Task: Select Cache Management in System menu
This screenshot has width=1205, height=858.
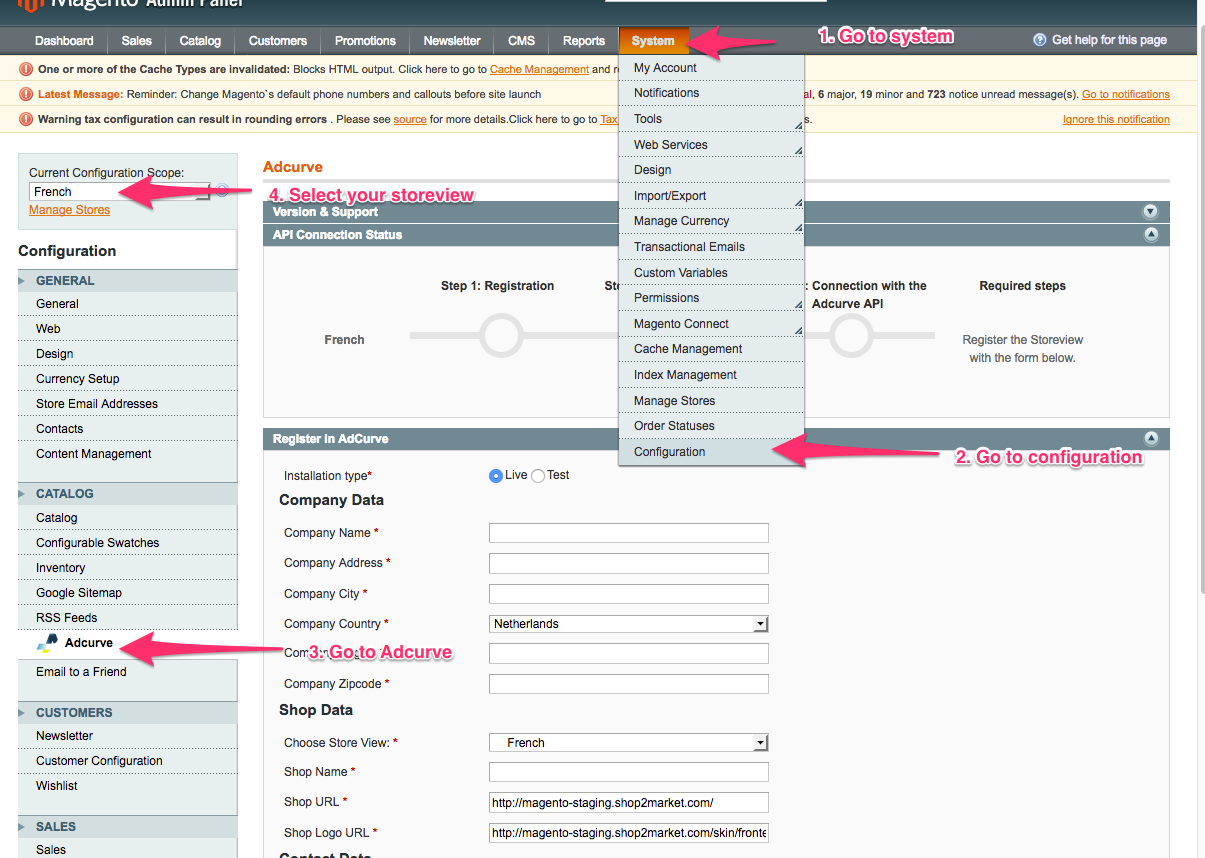Action: tap(711, 349)
